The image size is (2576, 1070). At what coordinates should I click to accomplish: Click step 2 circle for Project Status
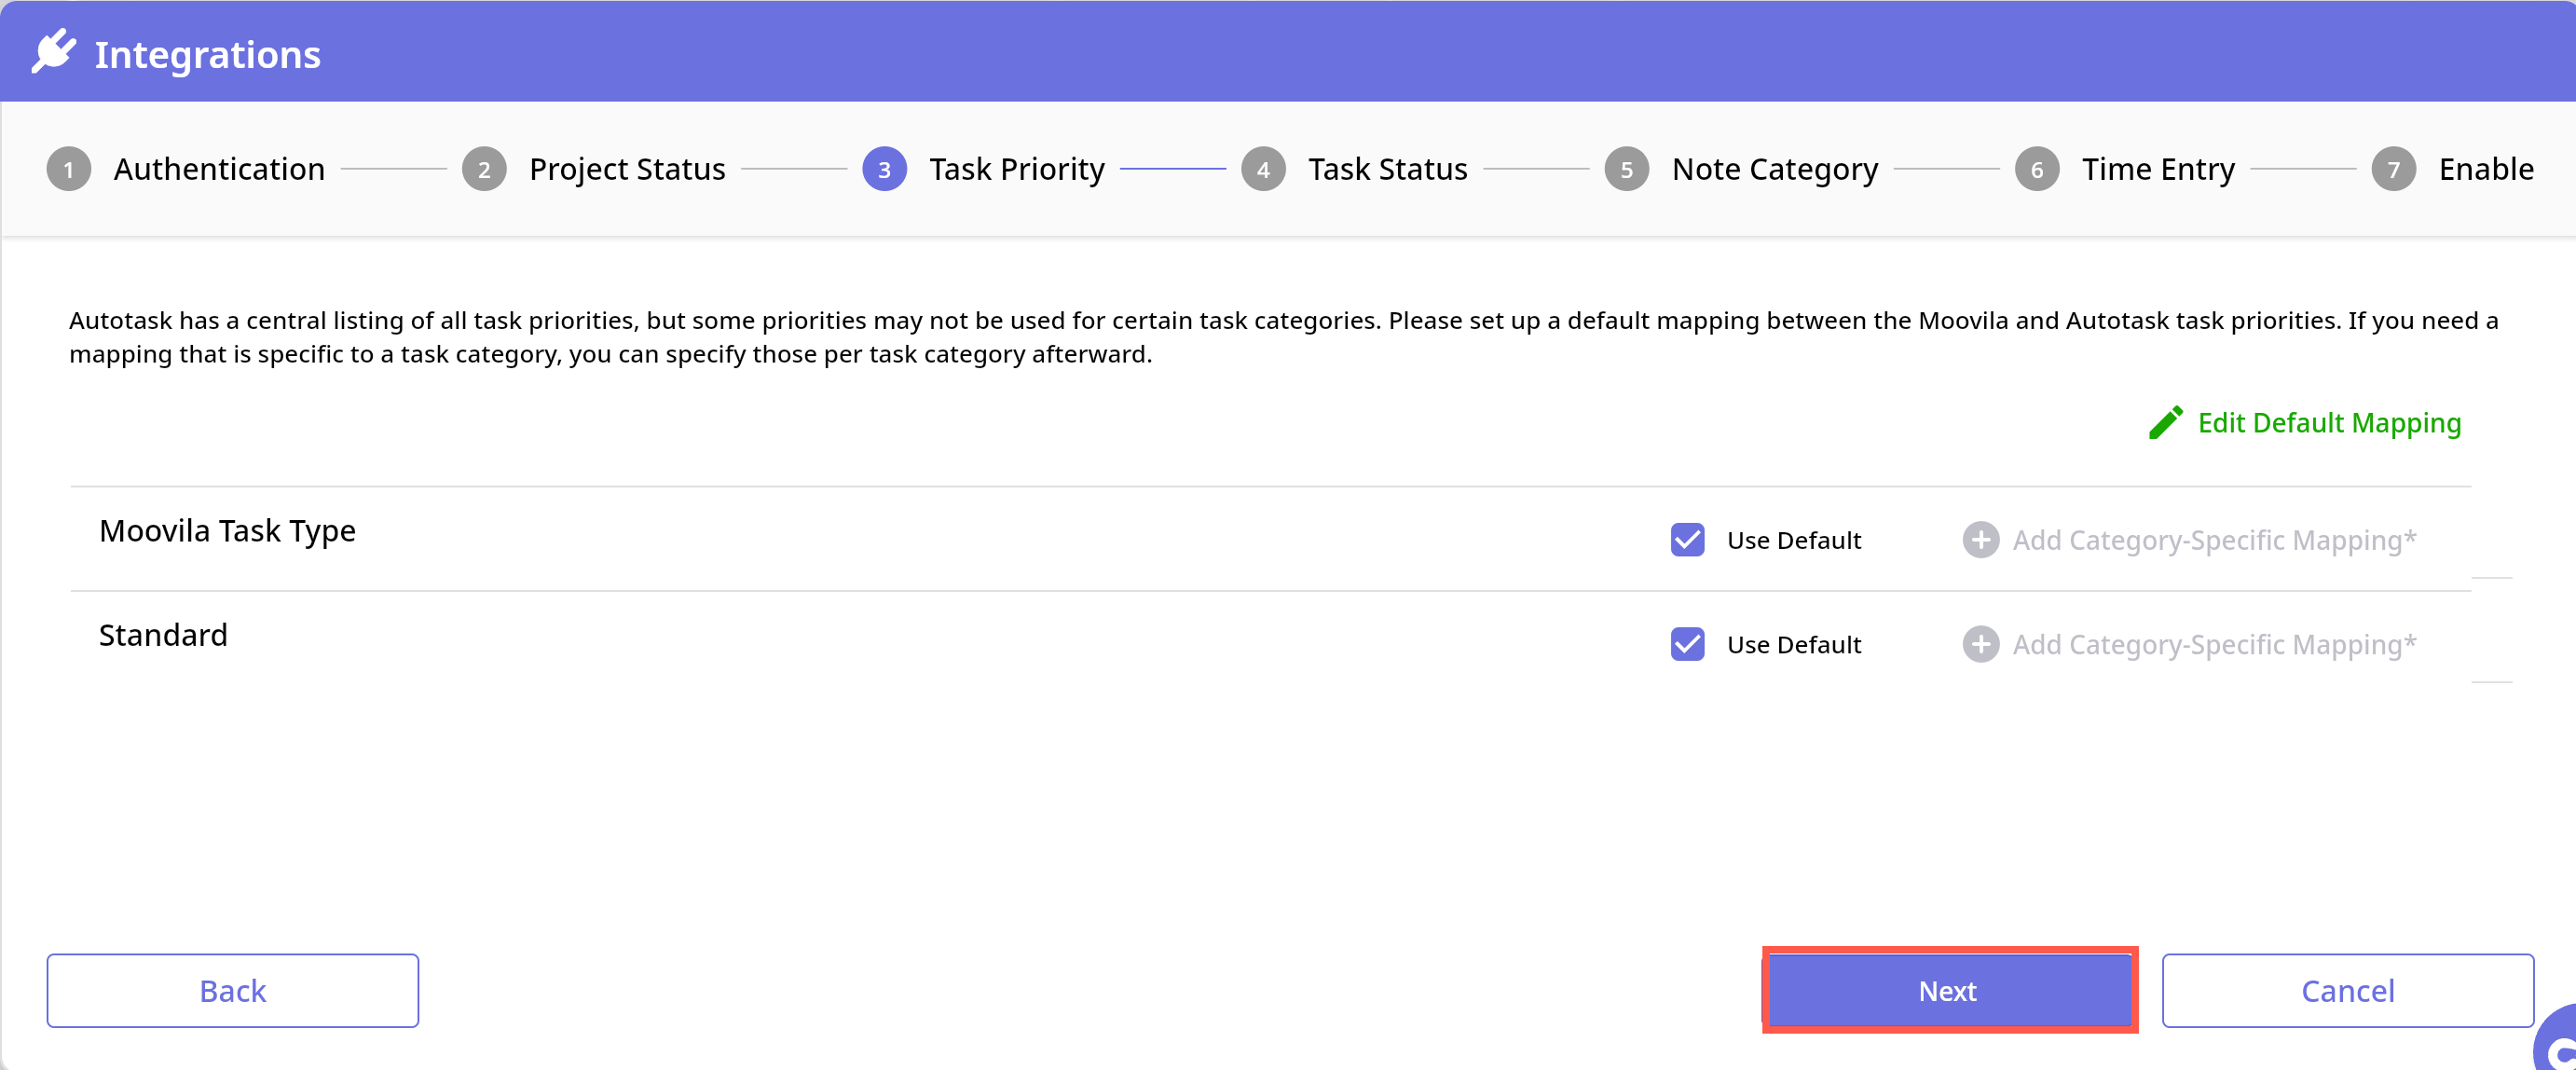pos(484,170)
